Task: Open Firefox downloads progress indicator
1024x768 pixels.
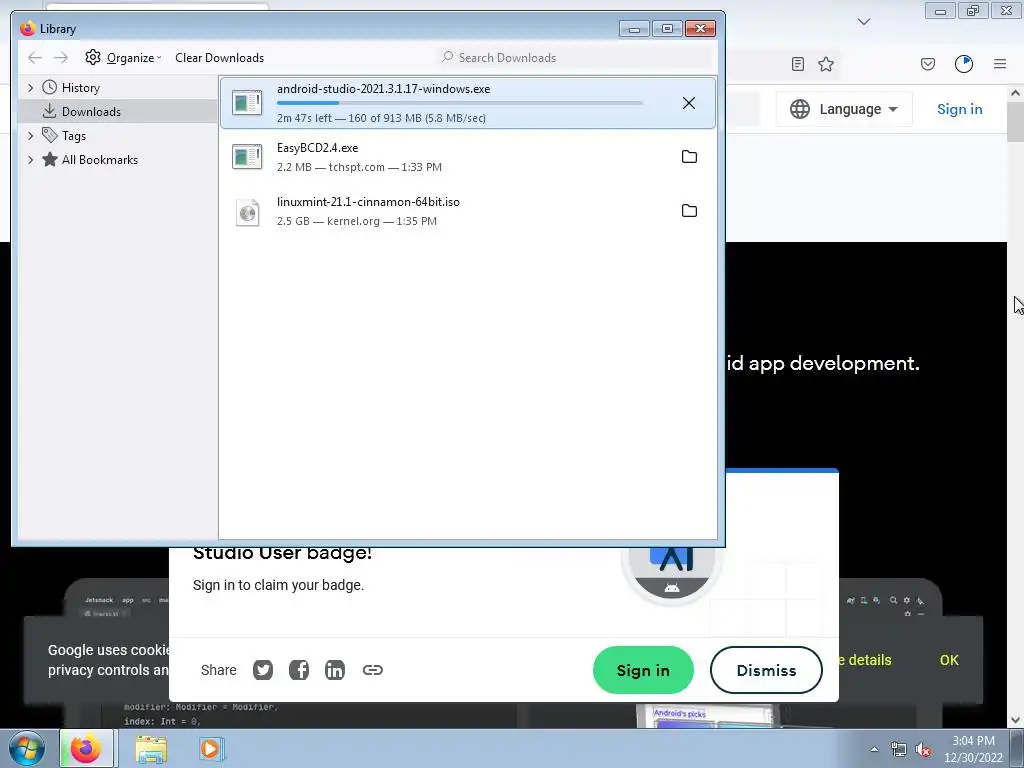Action: 964,64
